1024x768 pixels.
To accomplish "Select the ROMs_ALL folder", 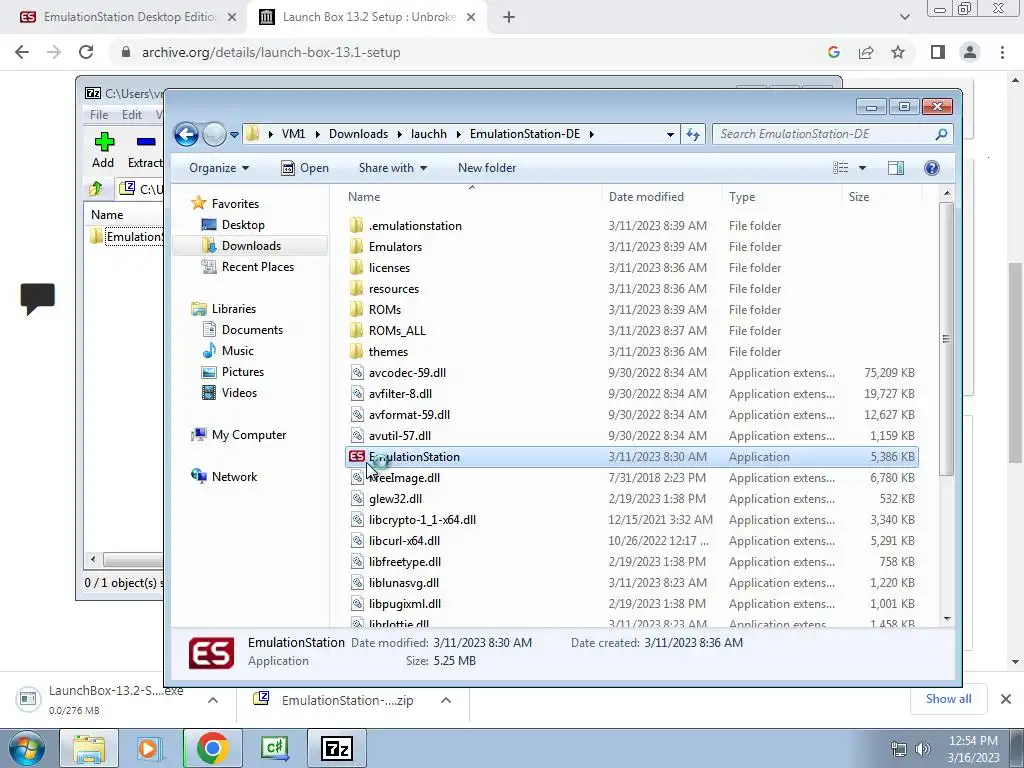I will [397, 330].
